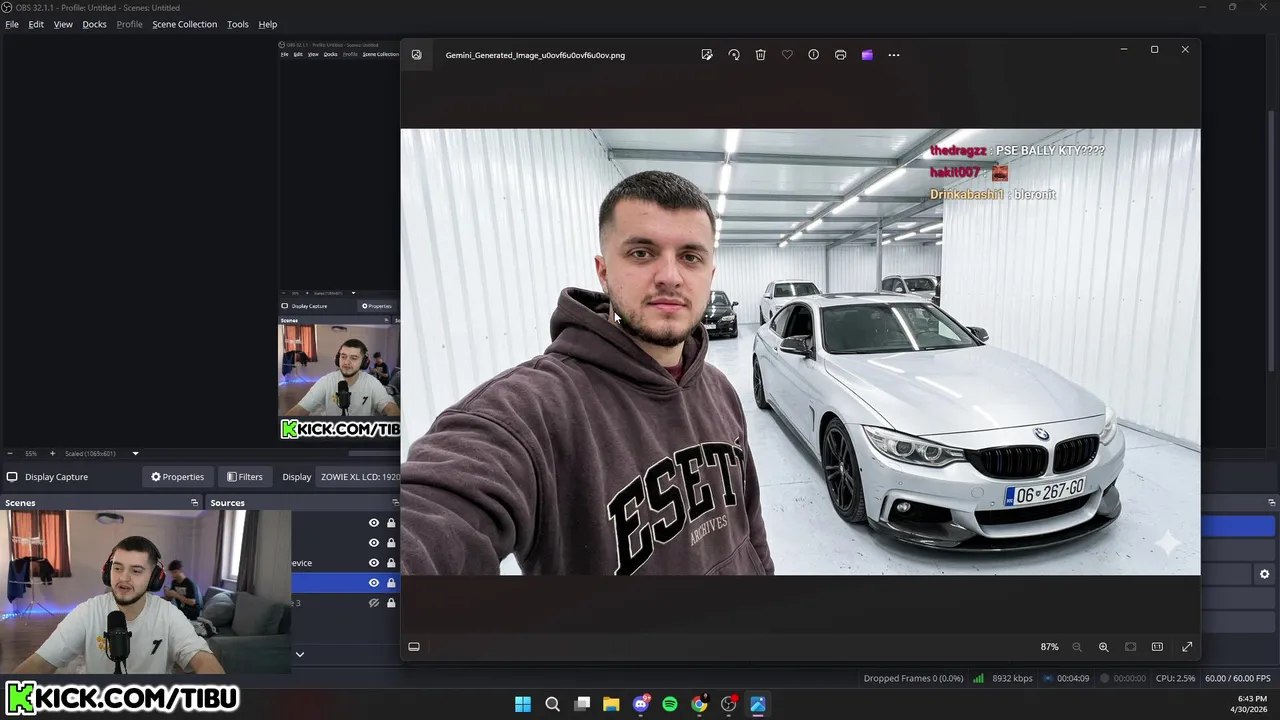The height and width of the screenshot is (720, 1280).
Task: Click the Photos gallery icon beside filename
Action: (x=416, y=55)
